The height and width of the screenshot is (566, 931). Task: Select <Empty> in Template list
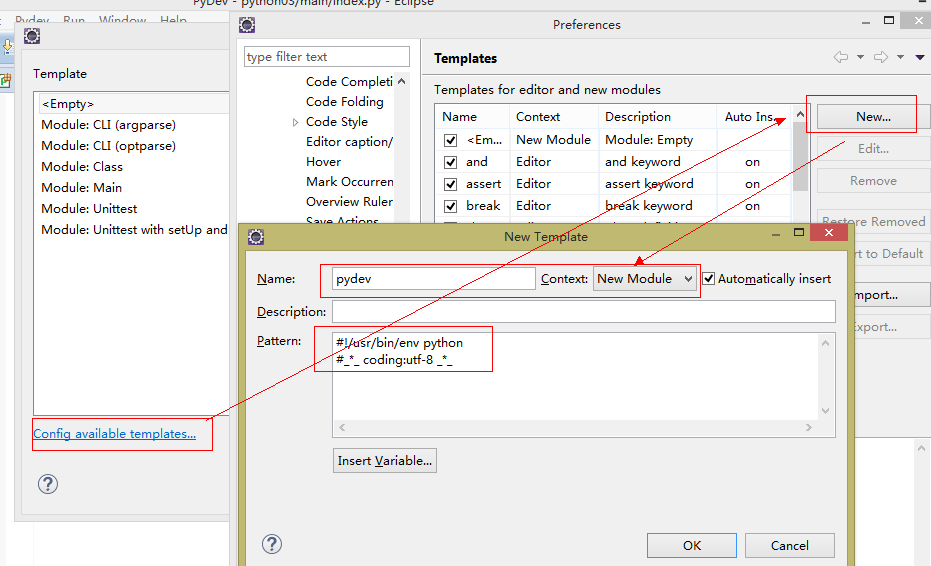134,103
